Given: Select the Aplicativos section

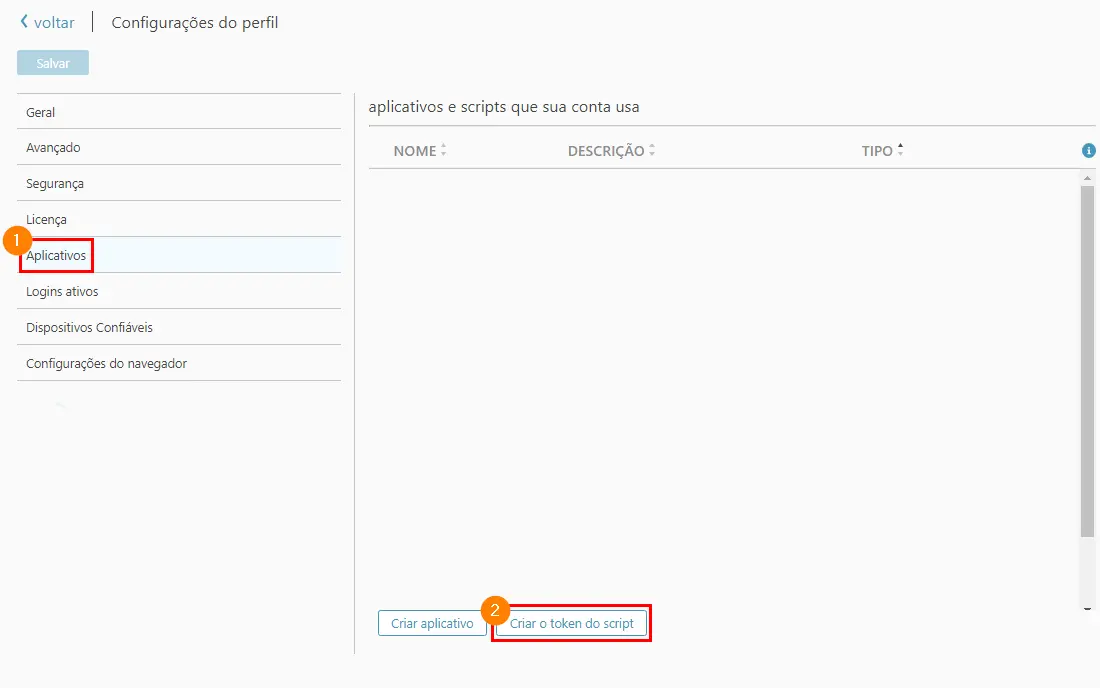Looking at the screenshot, I should [x=179, y=255].
